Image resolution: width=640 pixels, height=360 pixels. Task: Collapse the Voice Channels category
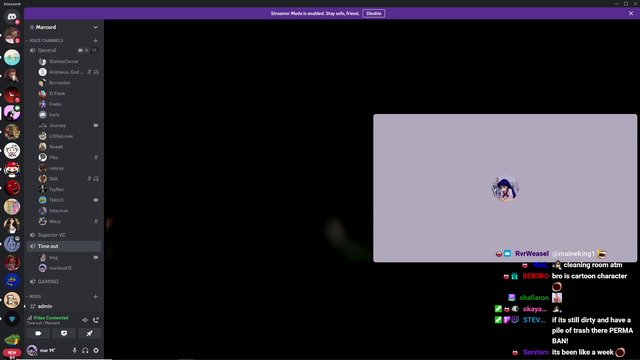point(46,40)
